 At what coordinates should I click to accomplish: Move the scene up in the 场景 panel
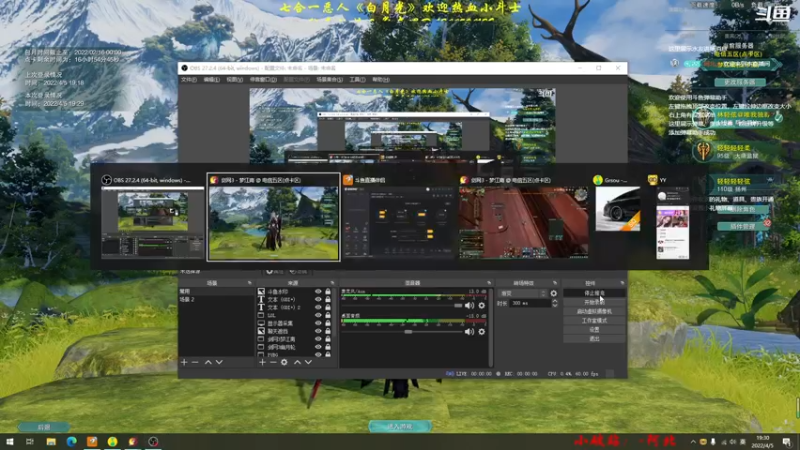point(208,362)
